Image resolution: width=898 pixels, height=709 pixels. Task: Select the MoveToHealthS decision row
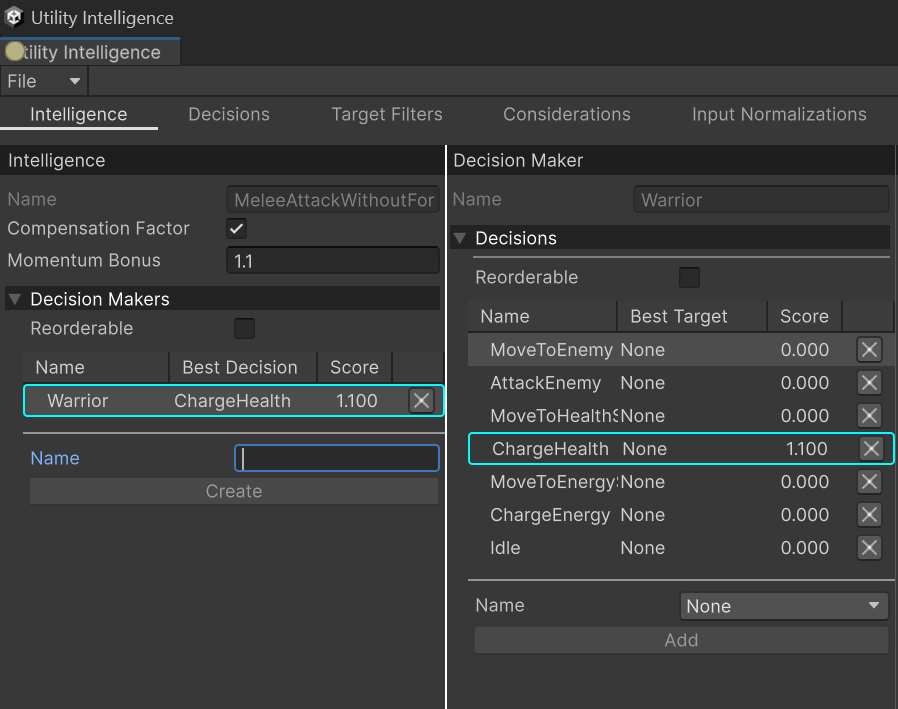tap(681, 416)
